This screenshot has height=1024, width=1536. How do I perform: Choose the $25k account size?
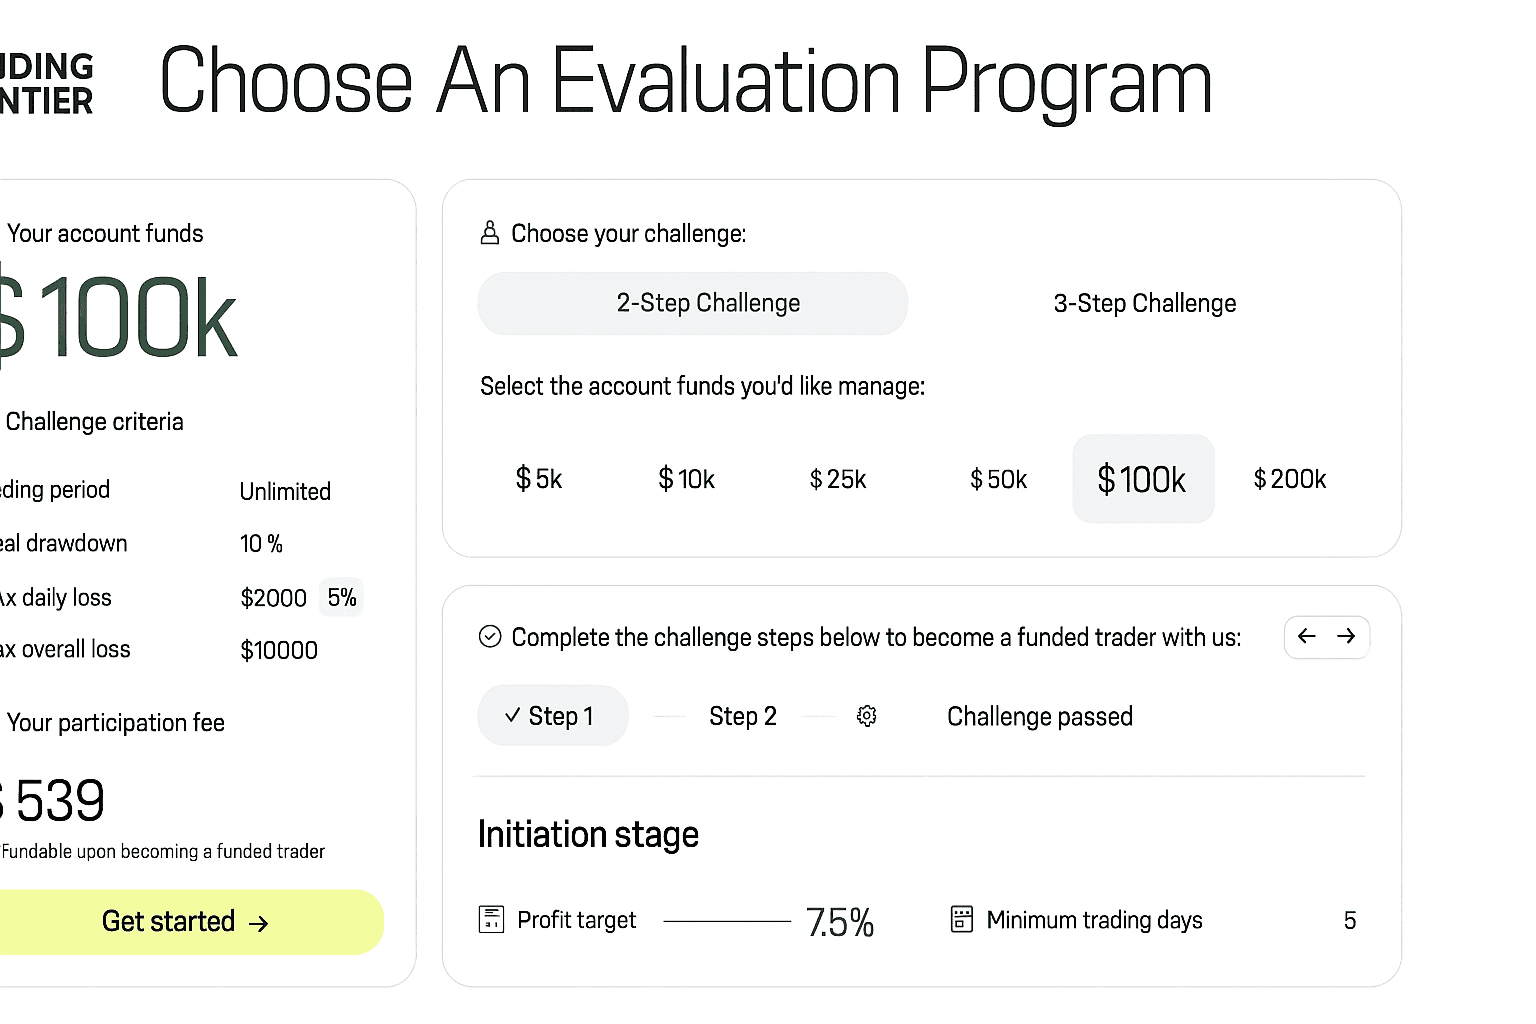pos(838,479)
